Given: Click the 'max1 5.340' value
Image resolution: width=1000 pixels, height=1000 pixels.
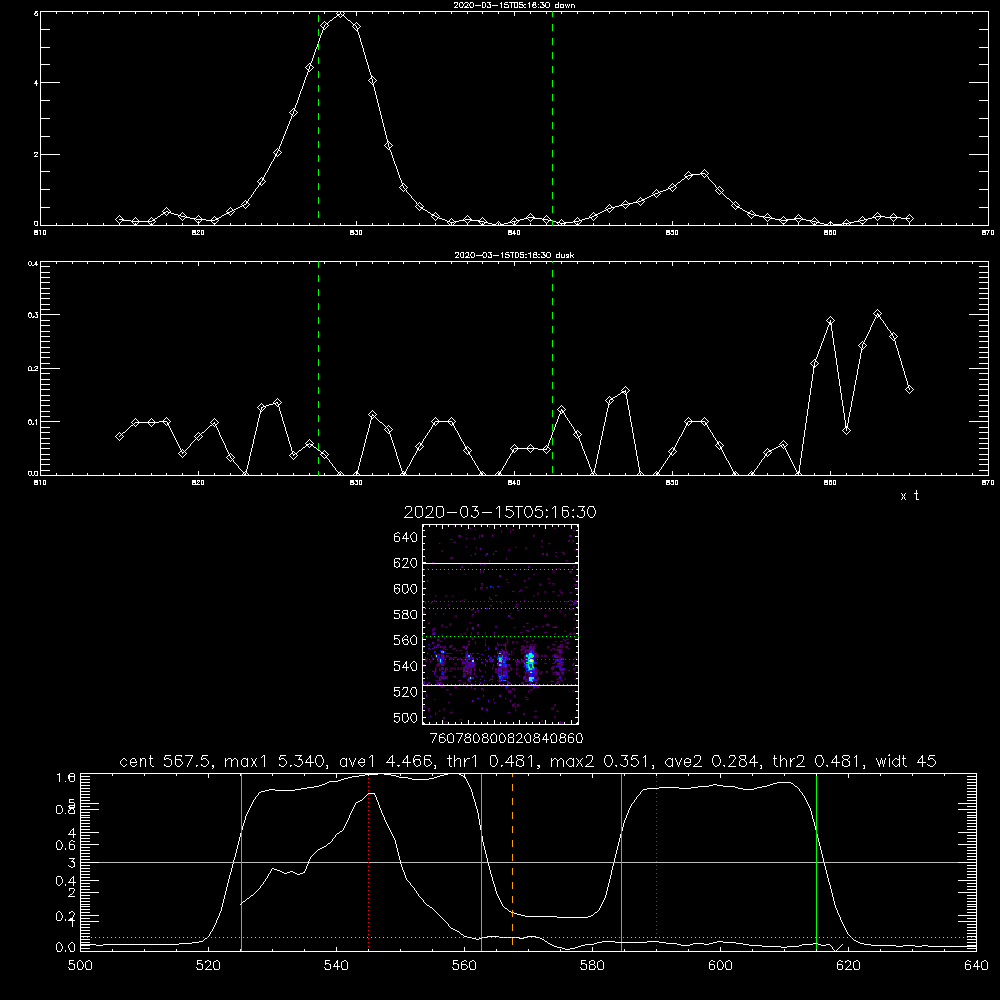Looking at the screenshot, I should [274, 761].
